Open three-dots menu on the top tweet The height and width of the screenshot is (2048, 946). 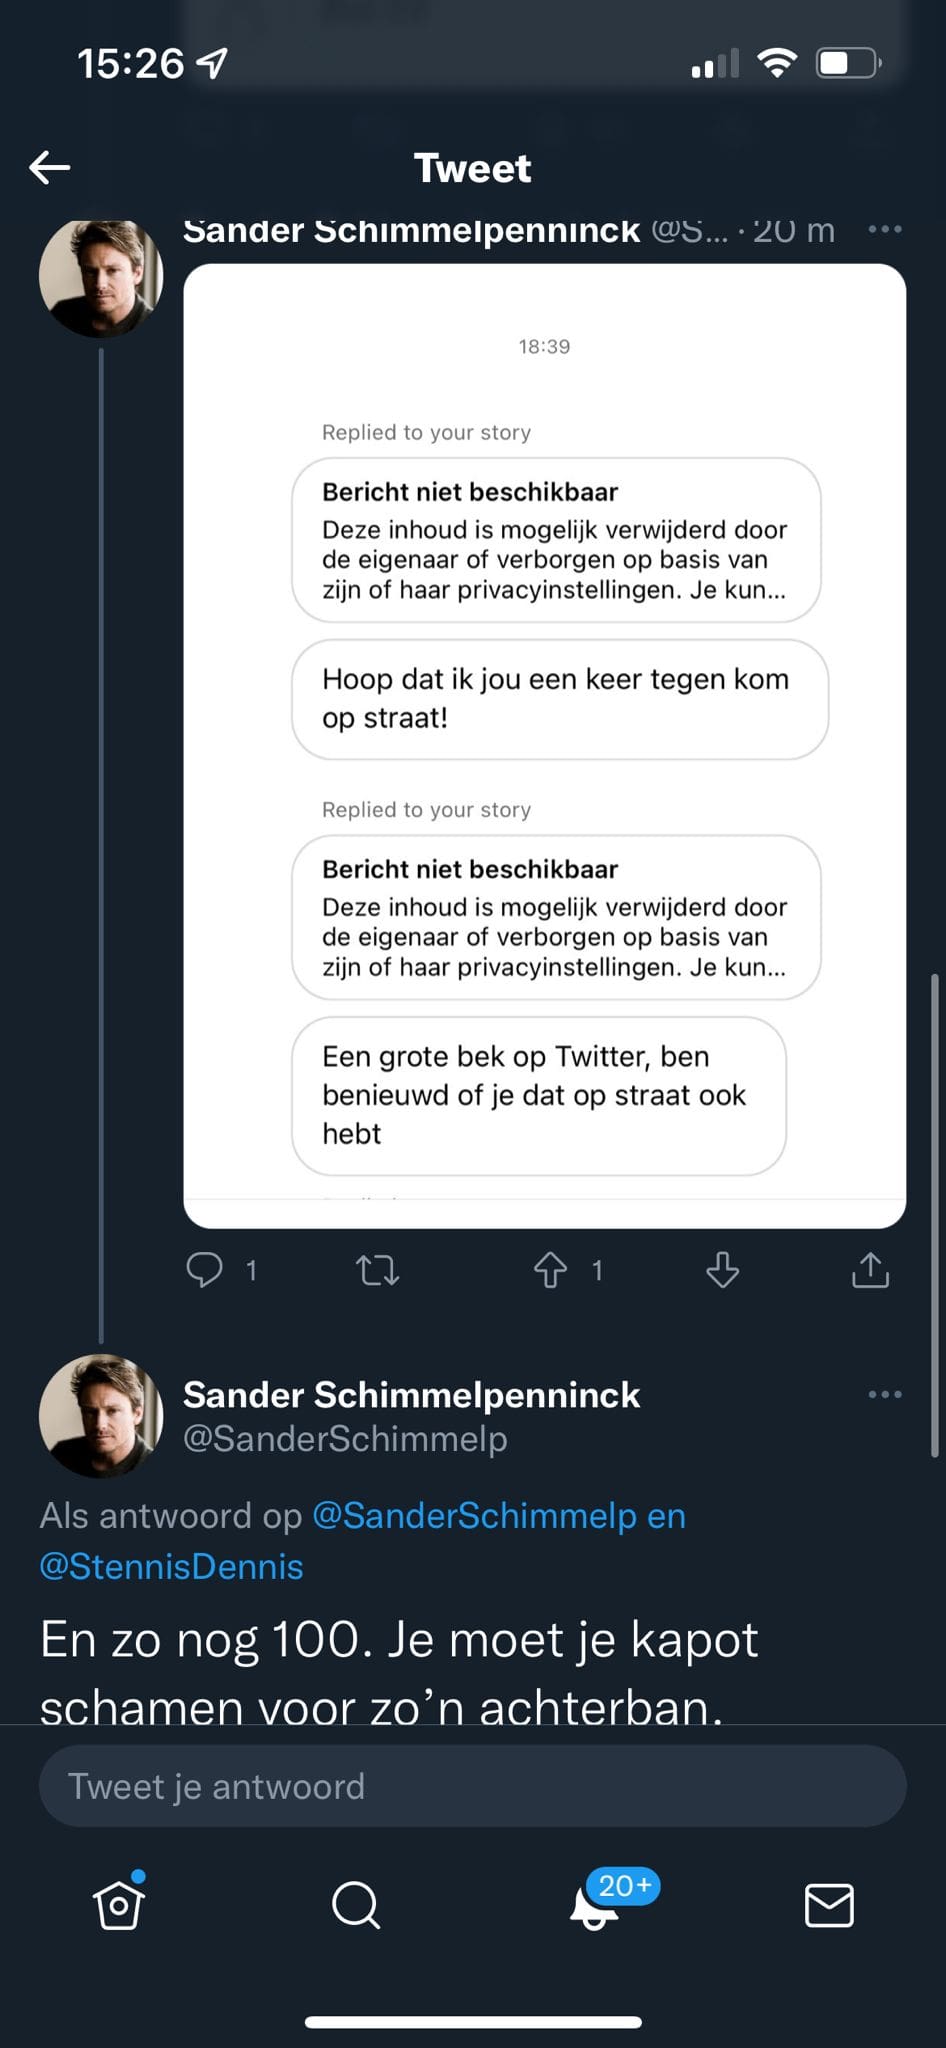pyautogui.click(x=885, y=229)
